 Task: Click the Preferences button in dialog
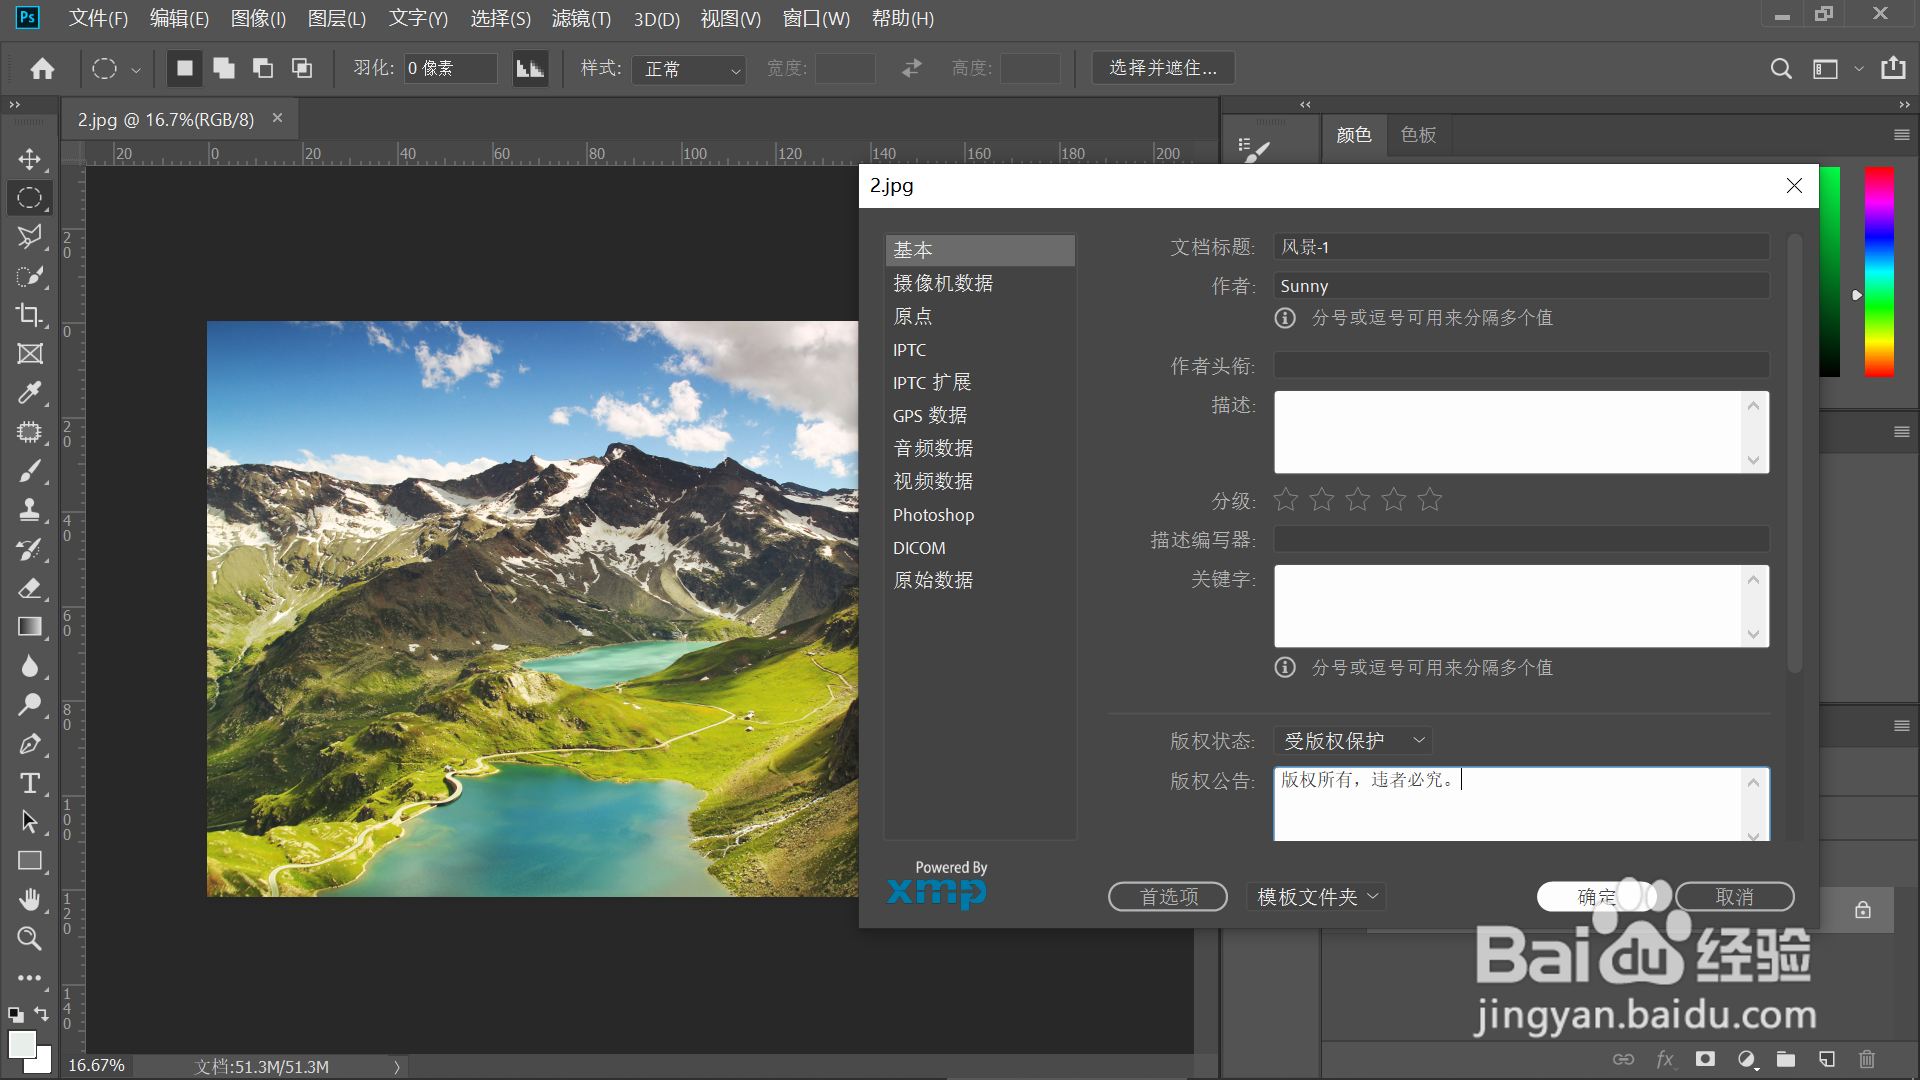[1167, 897]
